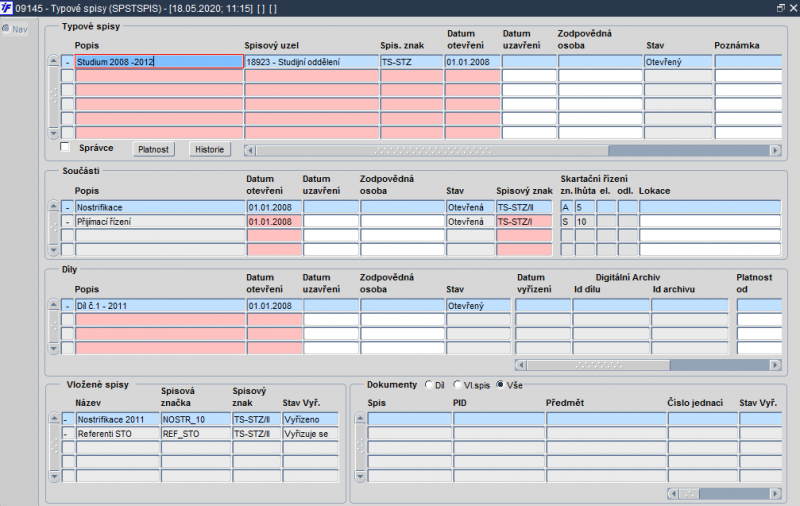Click left arrow of Díly horizontal scrollbar
The width and height of the screenshot is (800, 506).
click(521, 365)
